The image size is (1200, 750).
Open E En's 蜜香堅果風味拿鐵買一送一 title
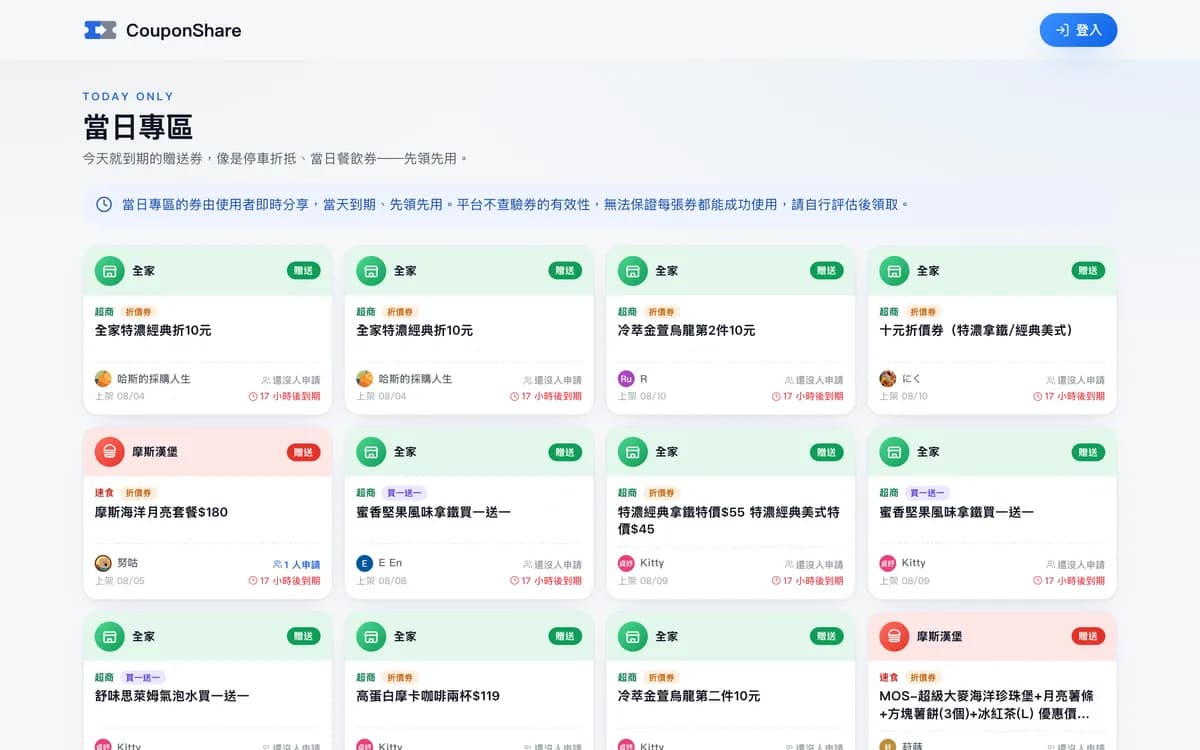(434, 512)
